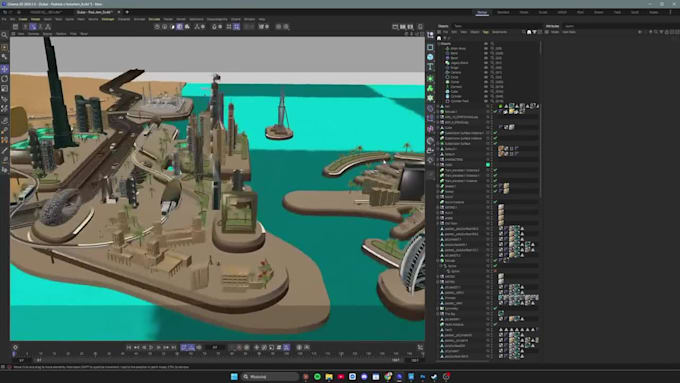
Task: Open the search magnifier in left toolbar
Action: pyautogui.click(x=4, y=35)
